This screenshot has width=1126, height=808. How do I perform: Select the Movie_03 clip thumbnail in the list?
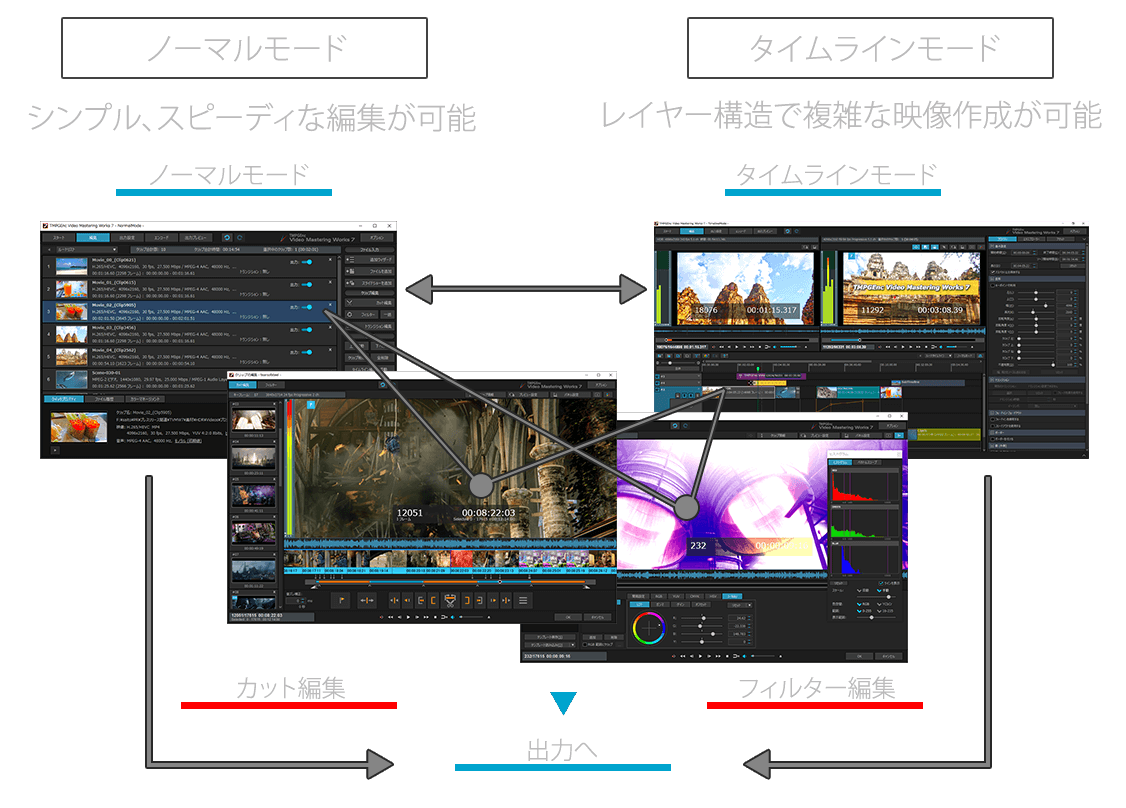(x=71, y=334)
